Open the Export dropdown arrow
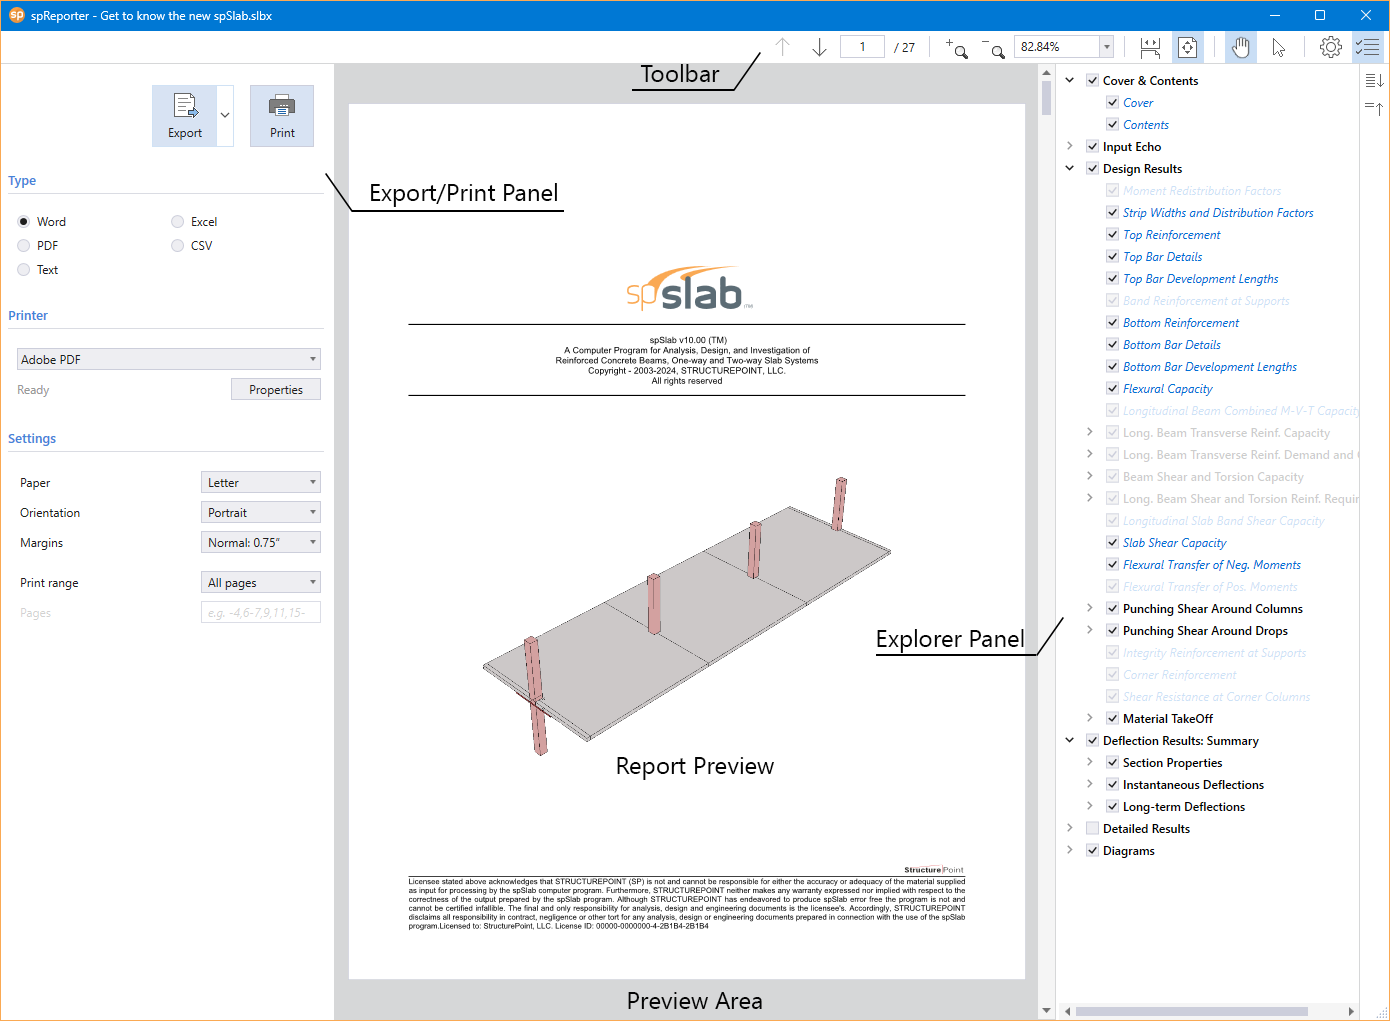The image size is (1390, 1021). pyautogui.click(x=225, y=116)
